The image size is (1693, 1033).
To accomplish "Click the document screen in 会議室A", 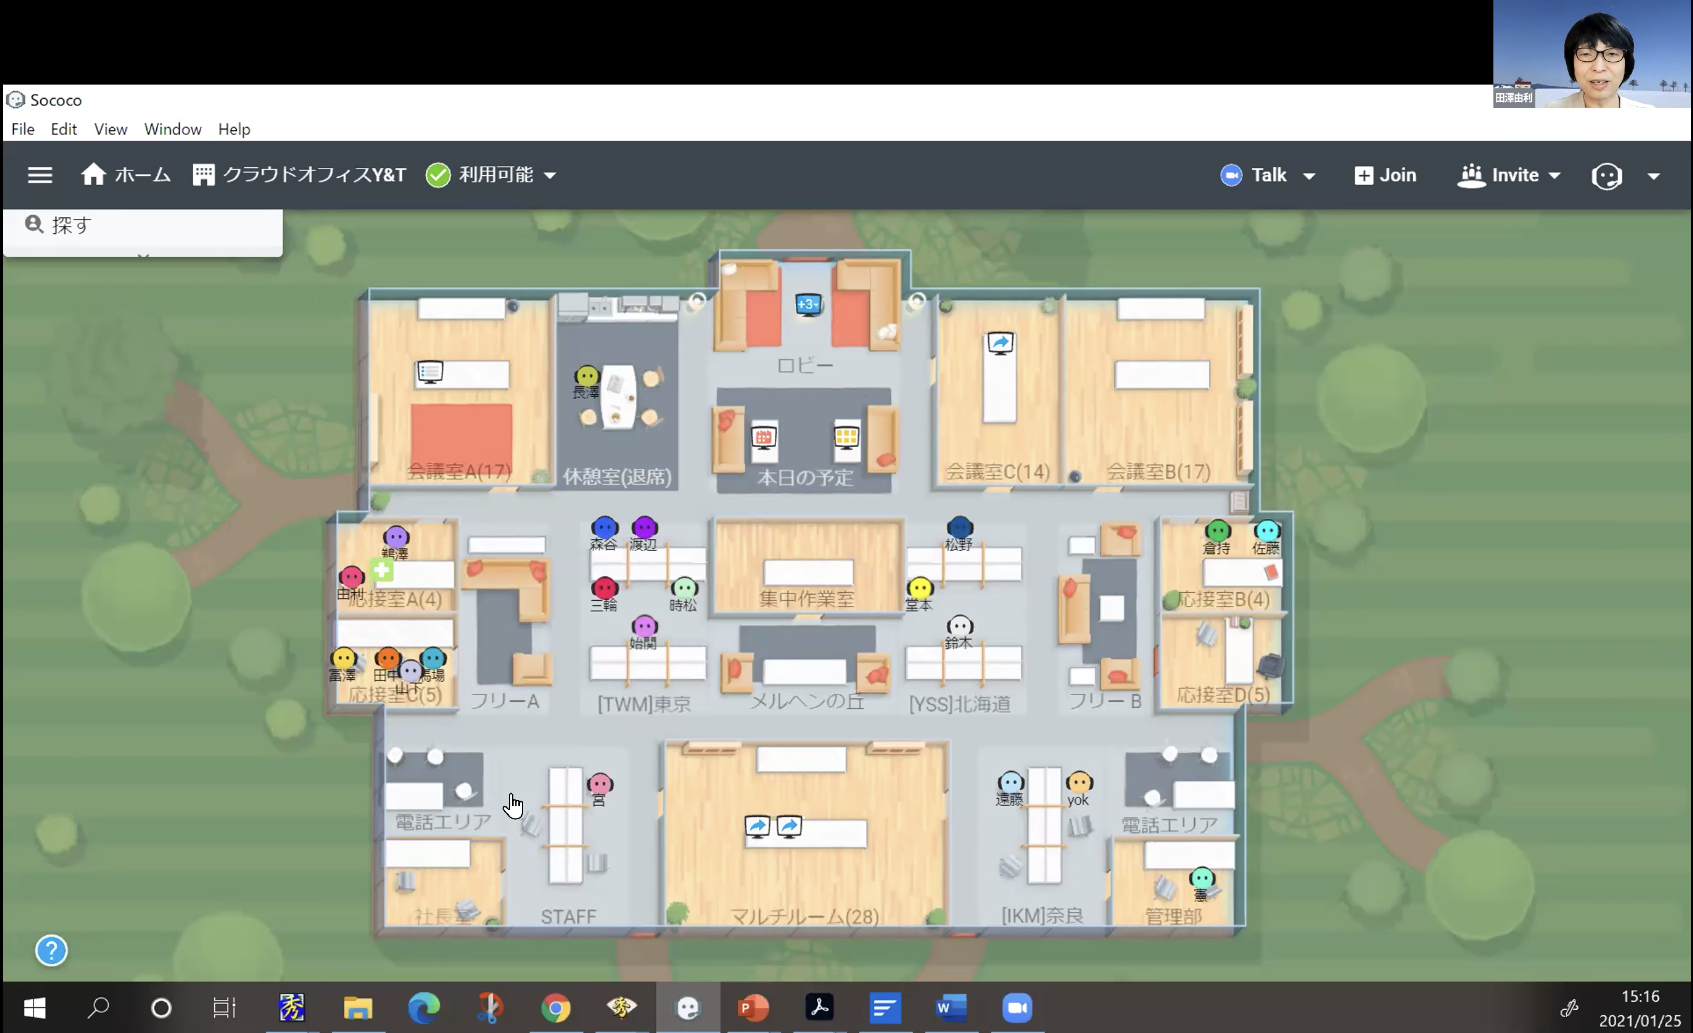I will (x=430, y=373).
